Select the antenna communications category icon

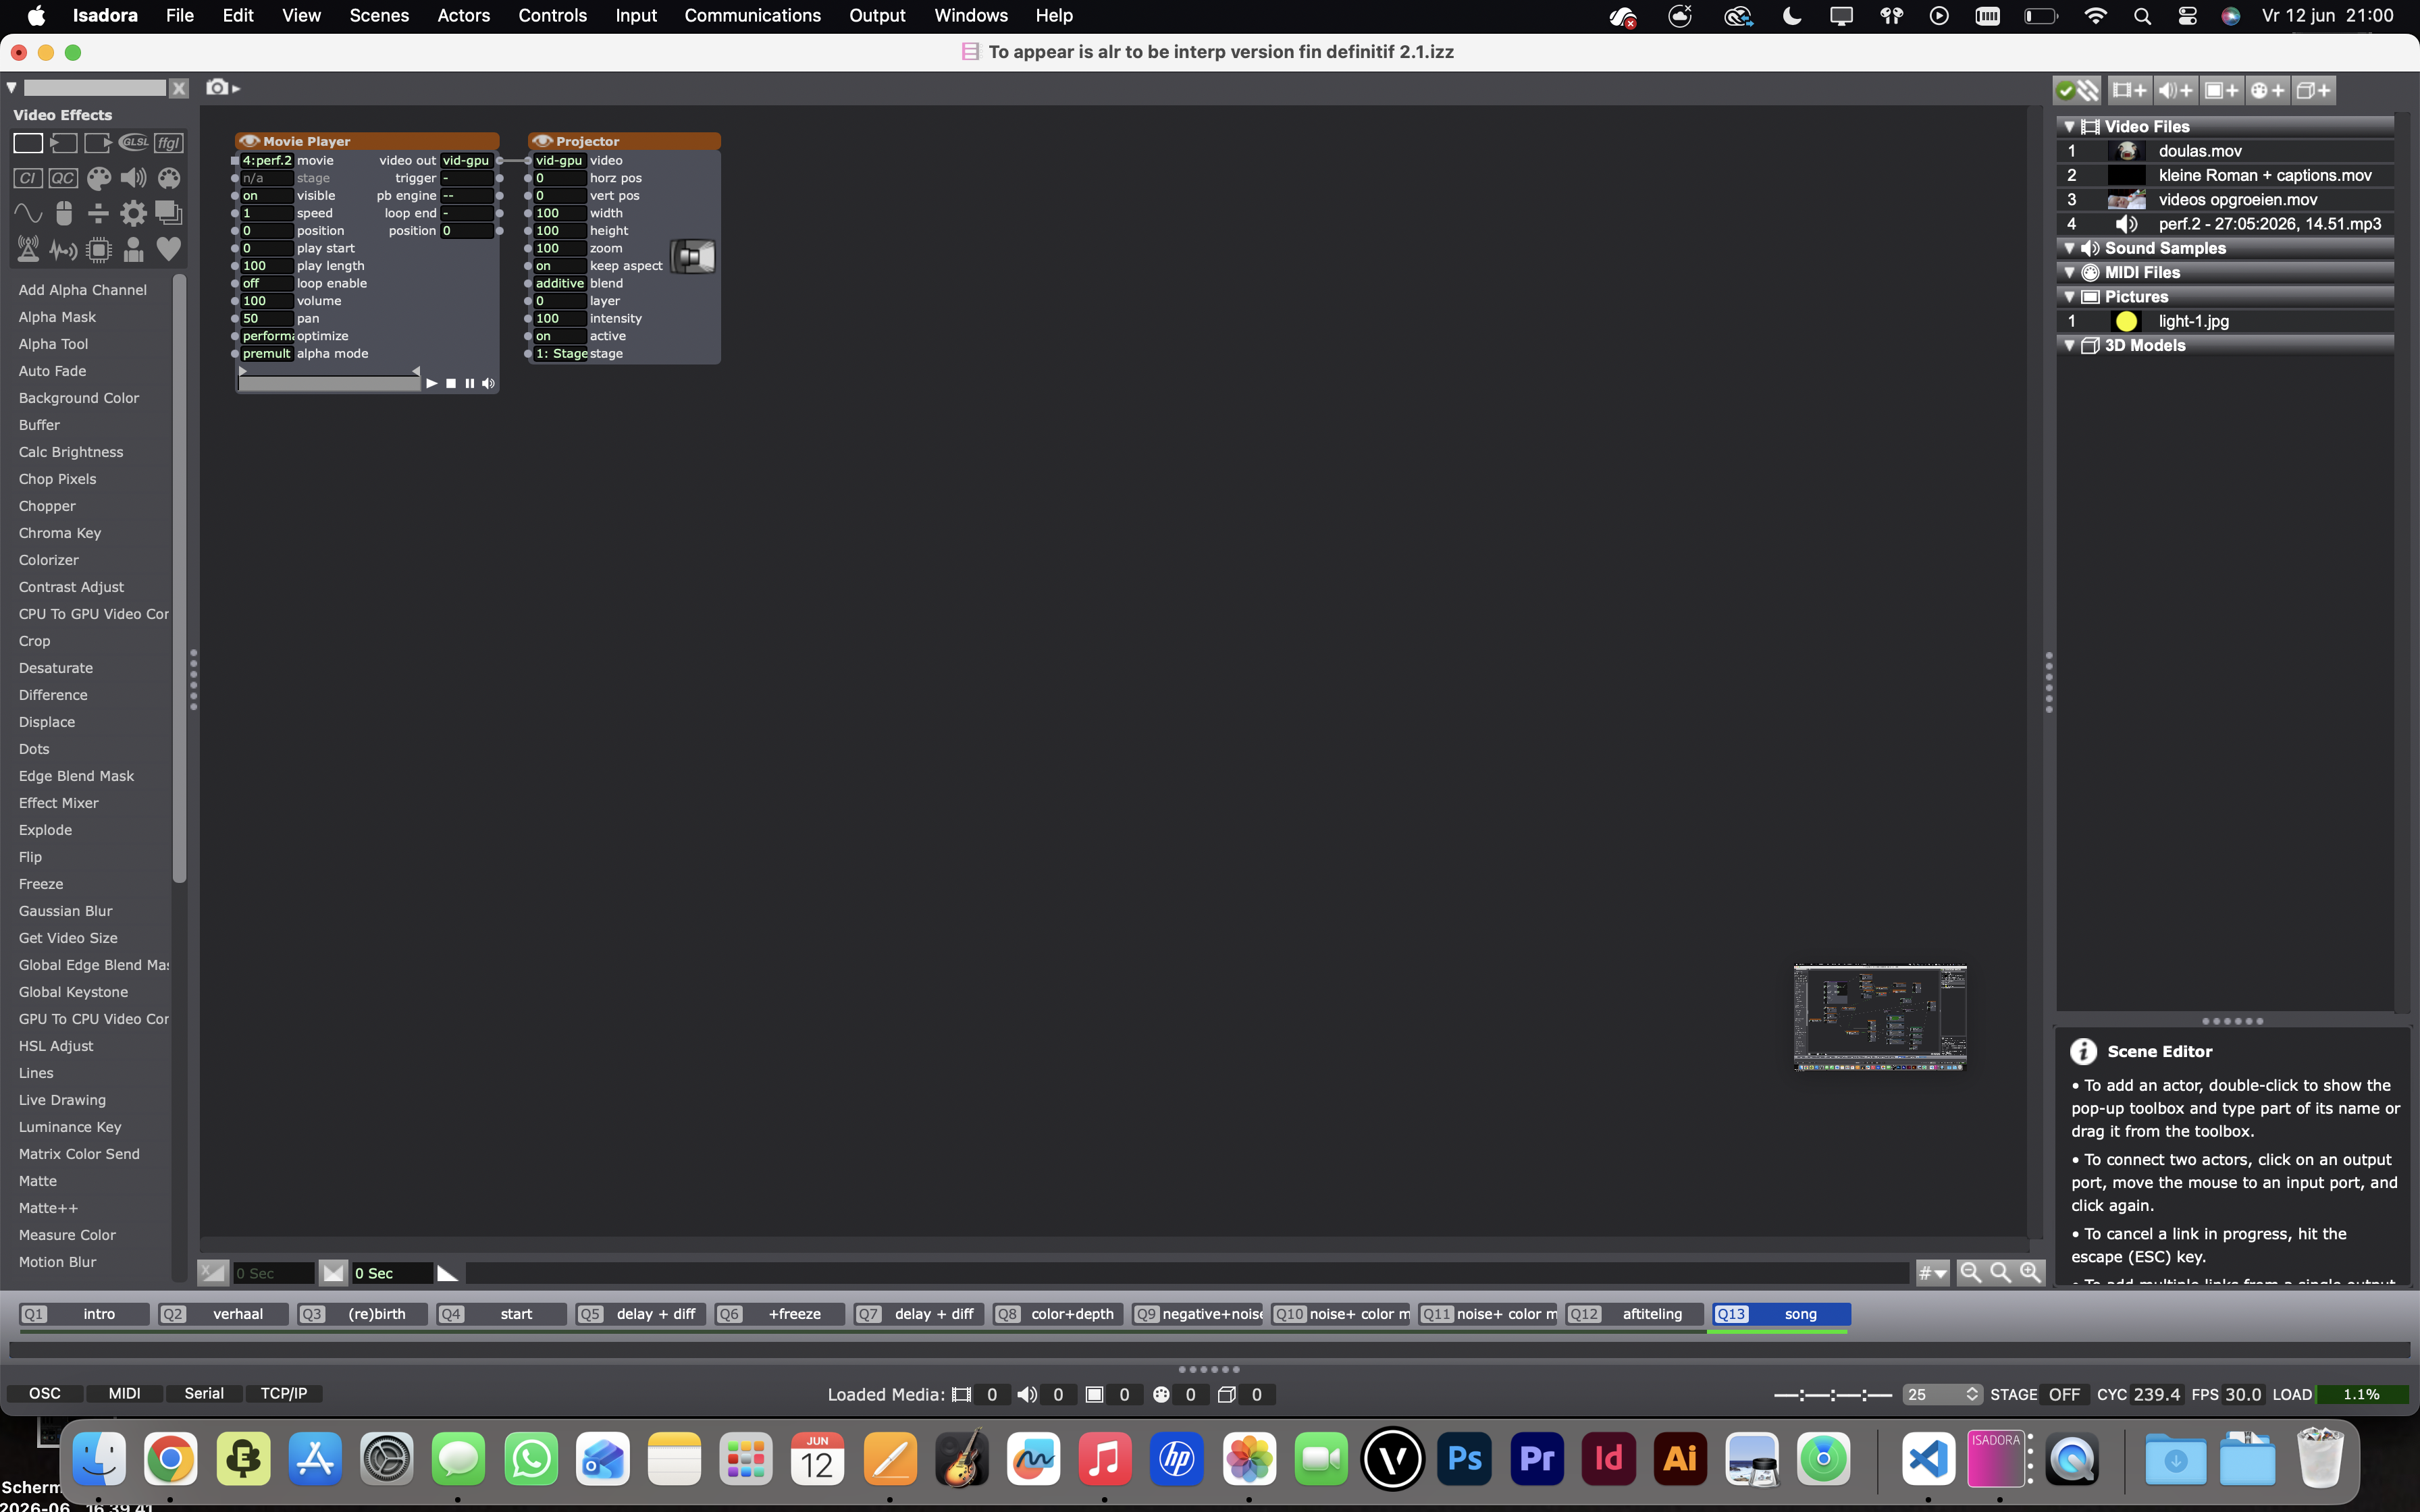[x=28, y=249]
